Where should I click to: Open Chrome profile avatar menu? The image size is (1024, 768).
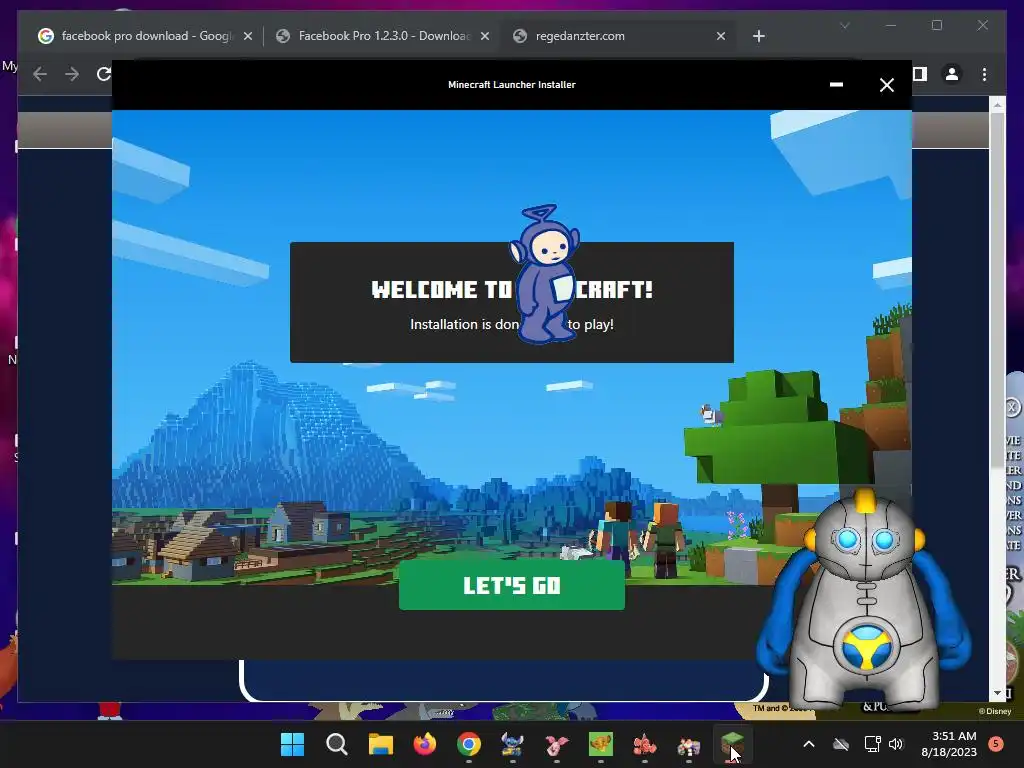[x=952, y=74]
